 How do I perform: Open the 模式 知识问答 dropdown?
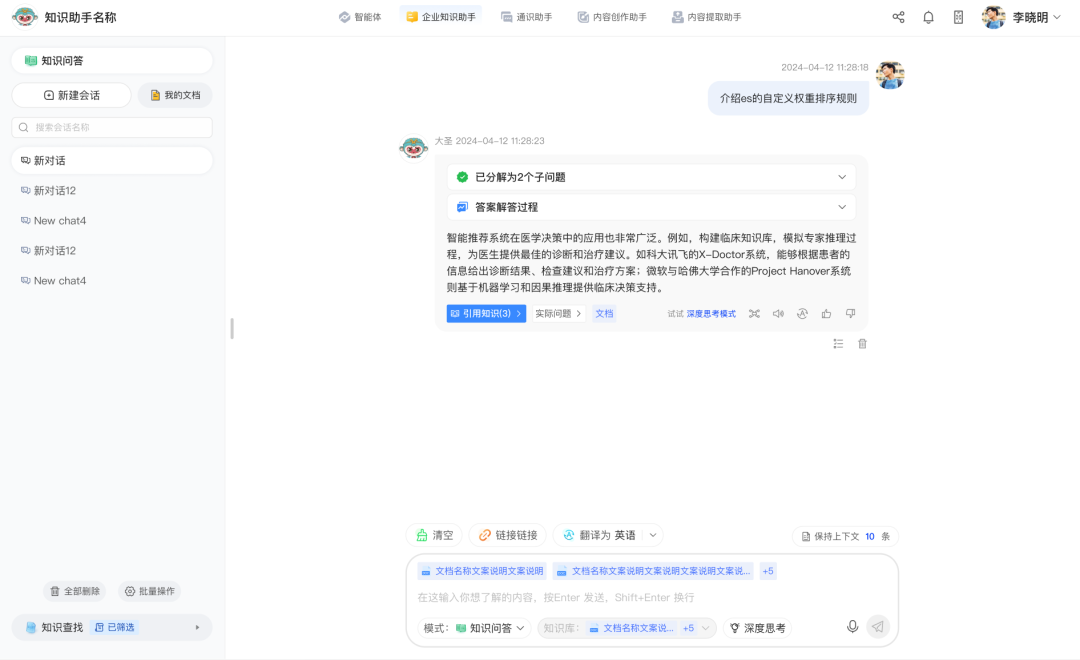pyautogui.click(x=475, y=628)
